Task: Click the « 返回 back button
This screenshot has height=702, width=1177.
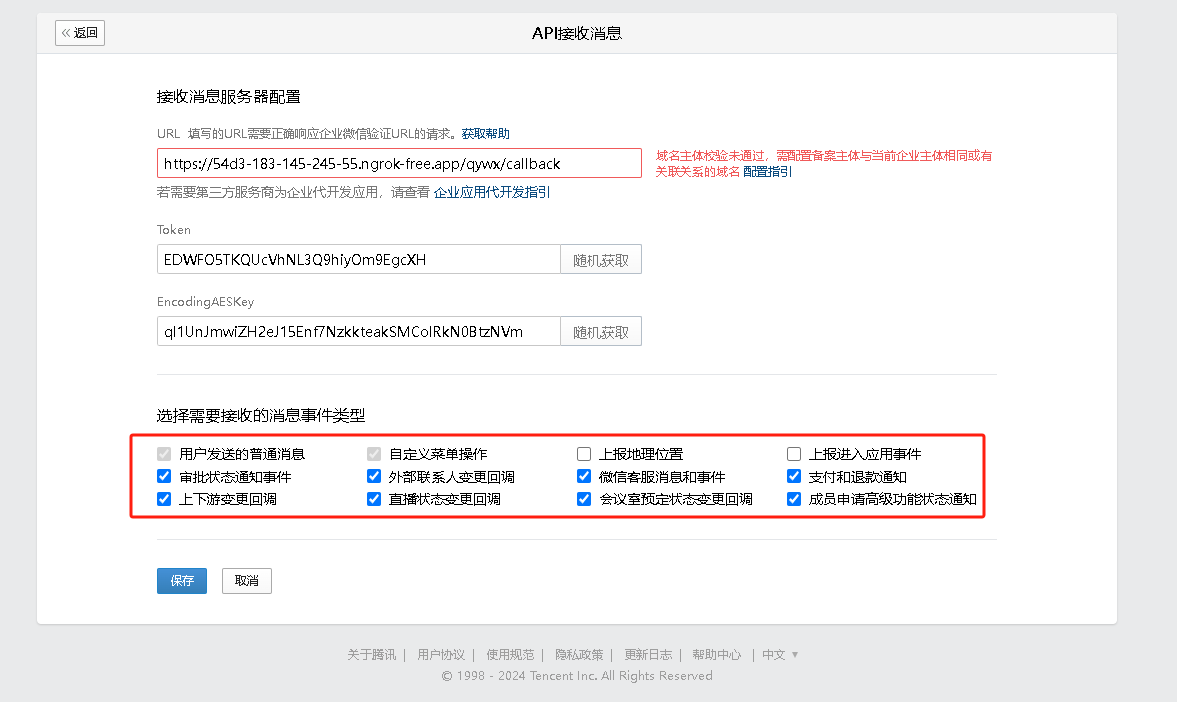Action: 79,33
